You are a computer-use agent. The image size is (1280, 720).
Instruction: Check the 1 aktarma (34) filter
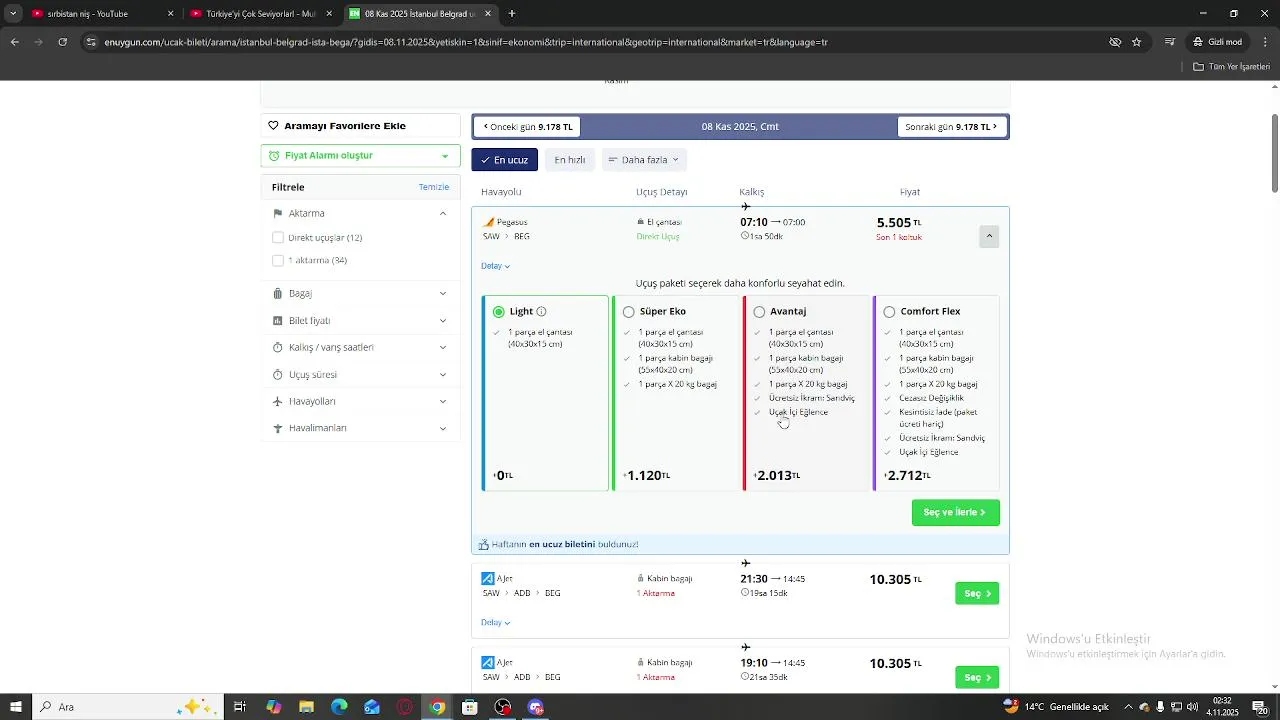coord(278,261)
